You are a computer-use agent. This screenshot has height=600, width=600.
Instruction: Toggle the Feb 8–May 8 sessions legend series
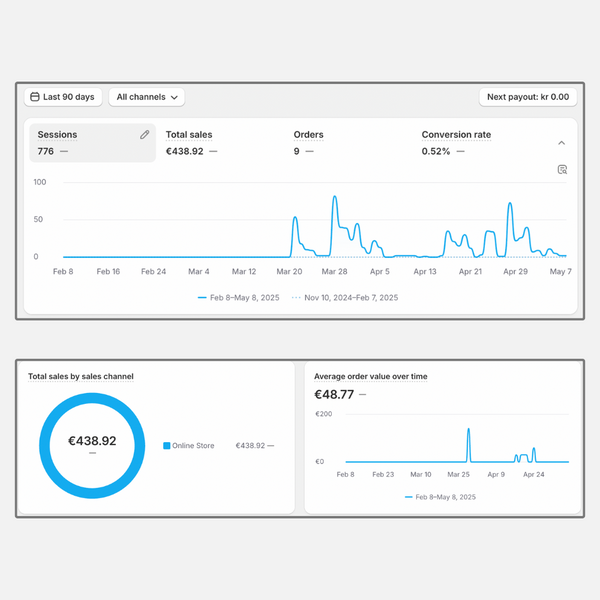tap(239, 298)
